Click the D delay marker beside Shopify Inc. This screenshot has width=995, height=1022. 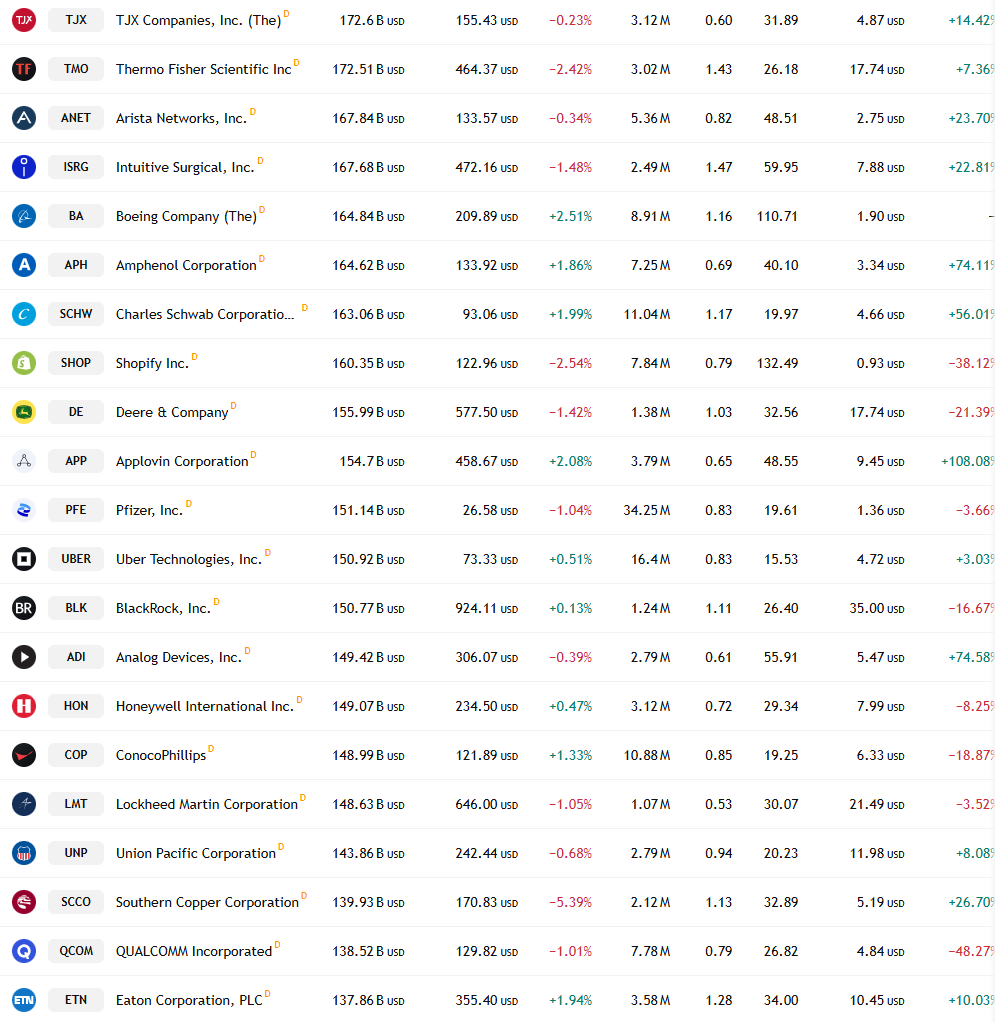tap(194, 357)
